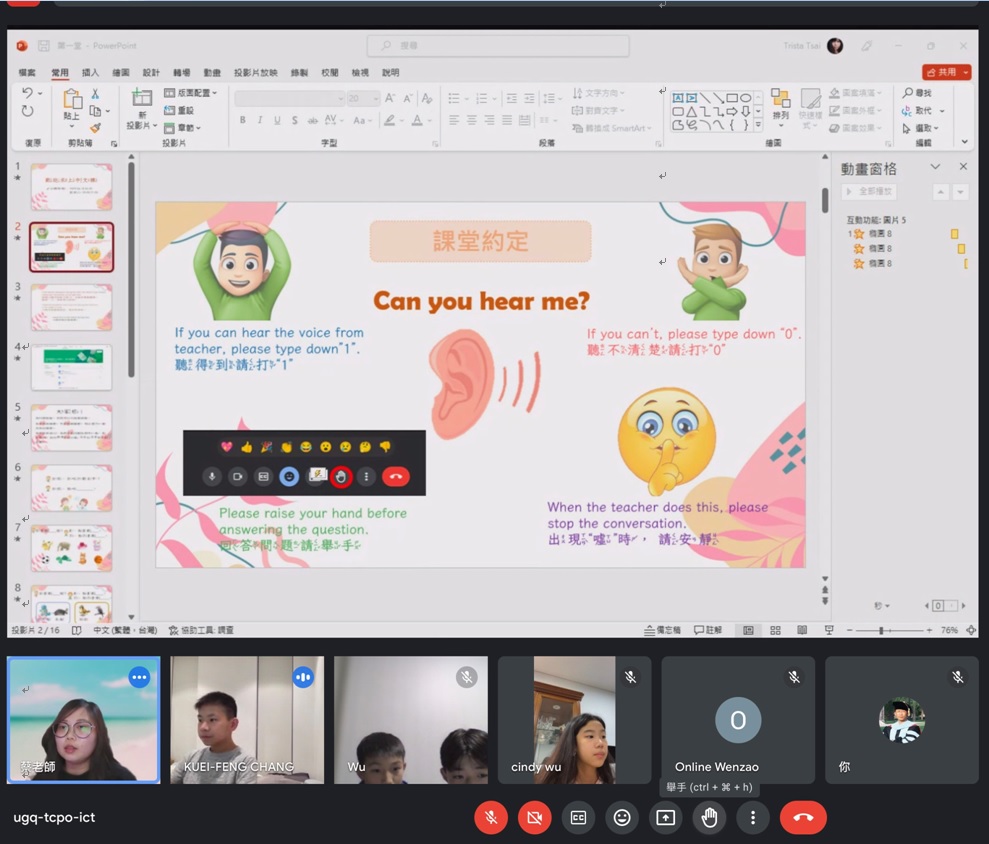Turn on the camera in Meet
Image resolution: width=989 pixels, height=844 pixels.
pyautogui.click(x=534, y=817)
